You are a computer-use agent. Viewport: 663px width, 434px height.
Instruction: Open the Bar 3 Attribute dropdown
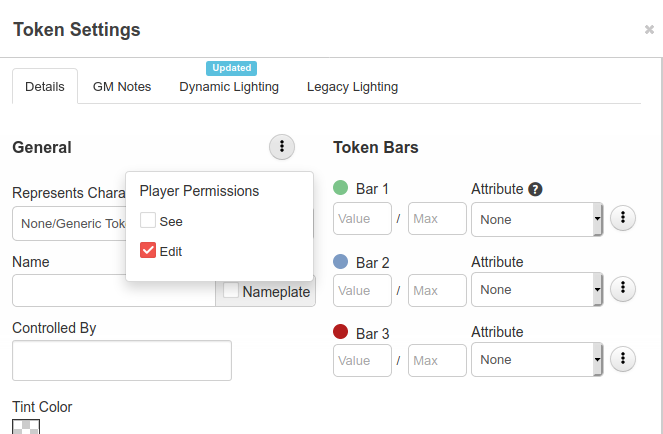click(x=537, y=360)
